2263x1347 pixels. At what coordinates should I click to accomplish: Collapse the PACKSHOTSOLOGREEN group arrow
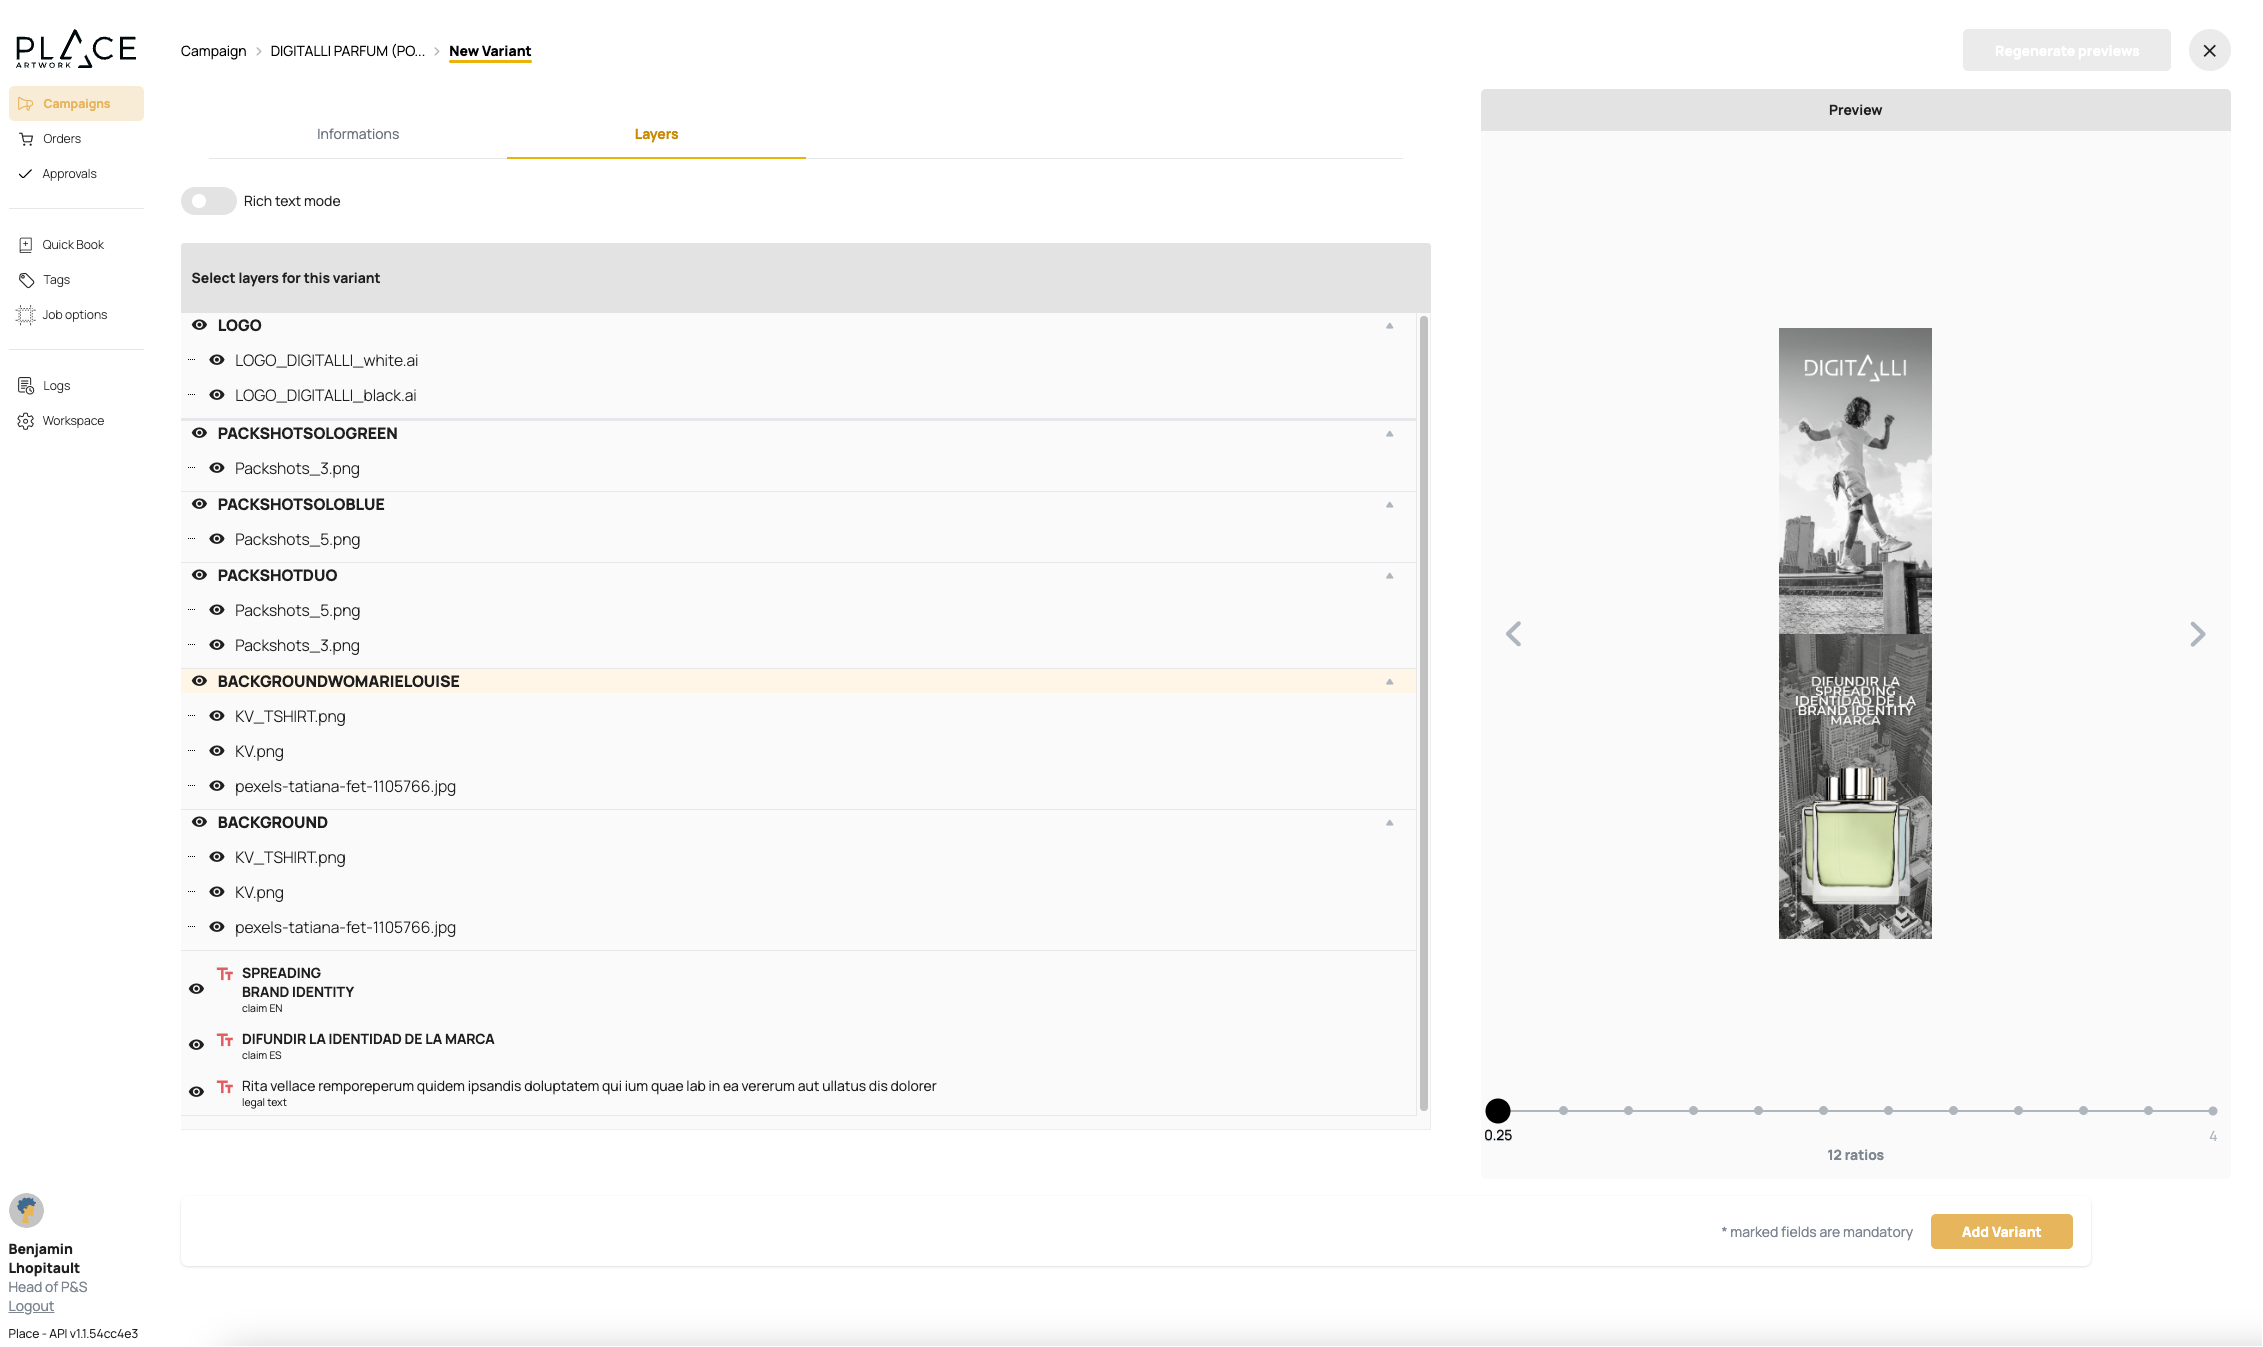[x=1389, y=434]
